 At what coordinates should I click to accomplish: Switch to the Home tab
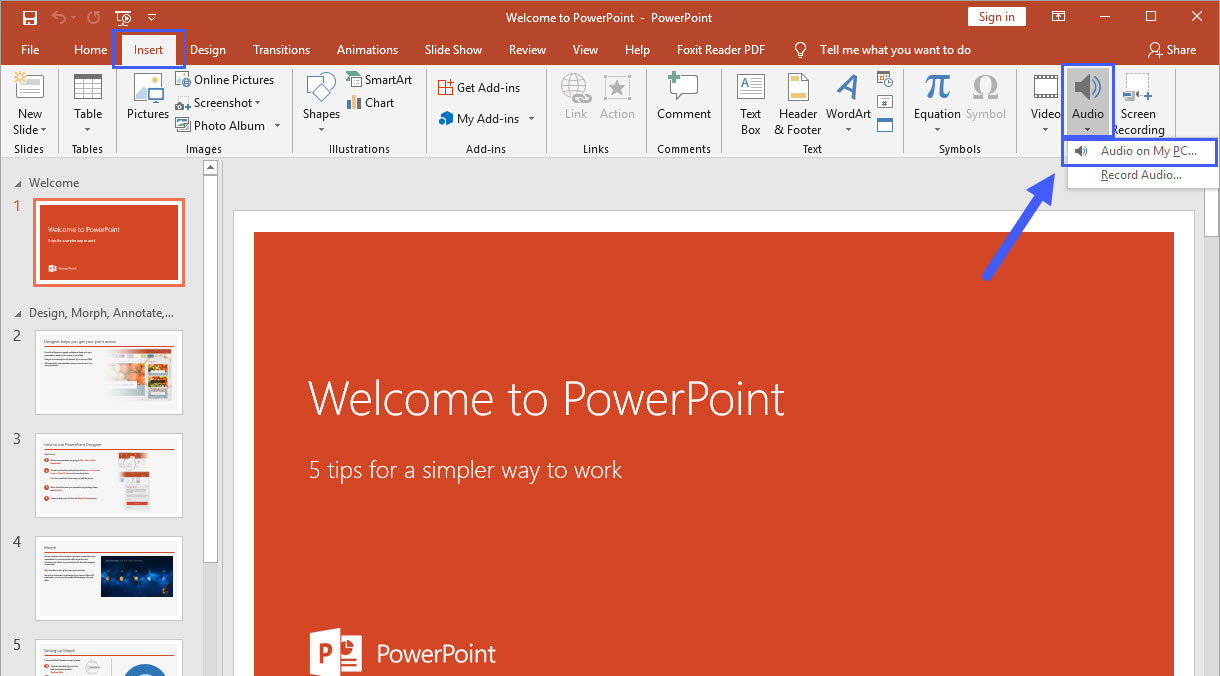tap(90, 50)
